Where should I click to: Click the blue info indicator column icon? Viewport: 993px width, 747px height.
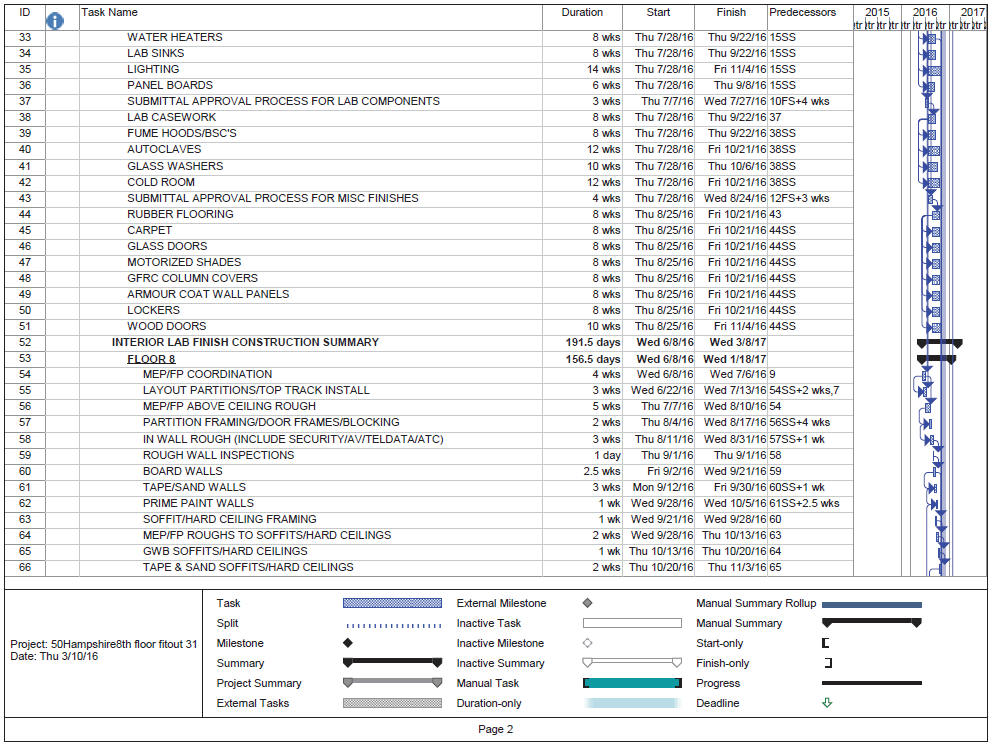(x=56, y=21)
